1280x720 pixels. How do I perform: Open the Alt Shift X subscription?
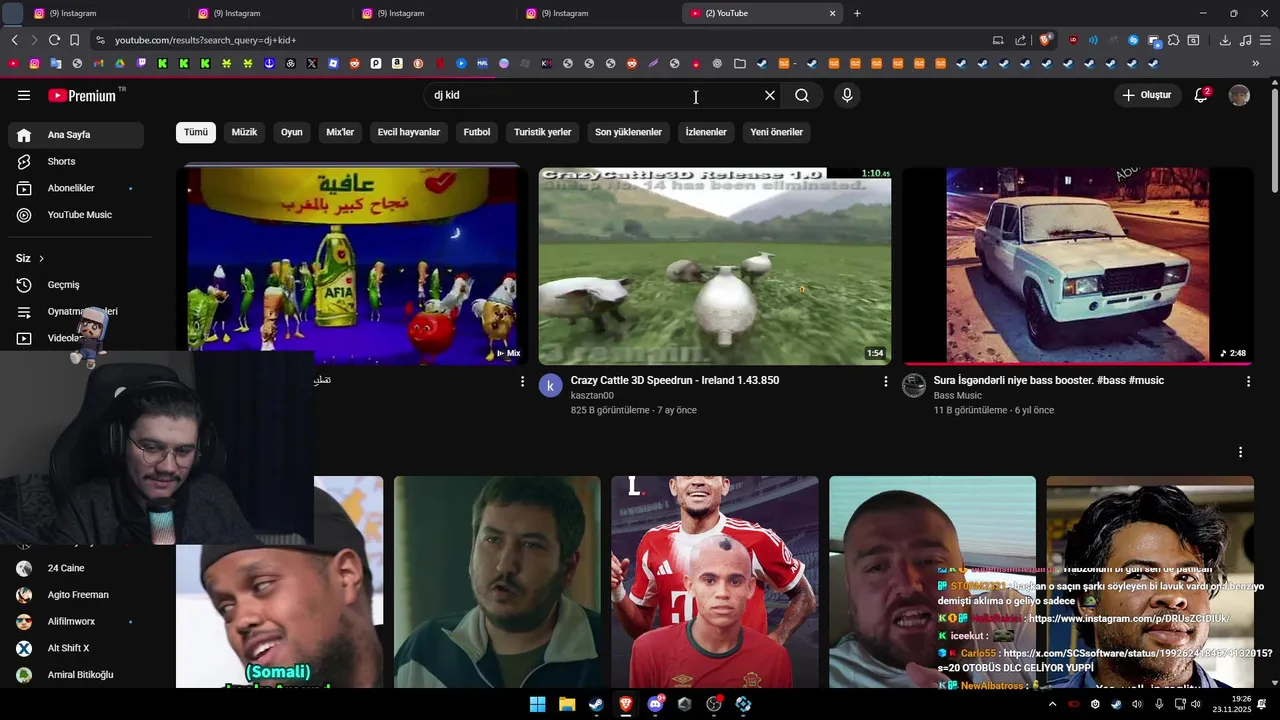coord(76,648)
